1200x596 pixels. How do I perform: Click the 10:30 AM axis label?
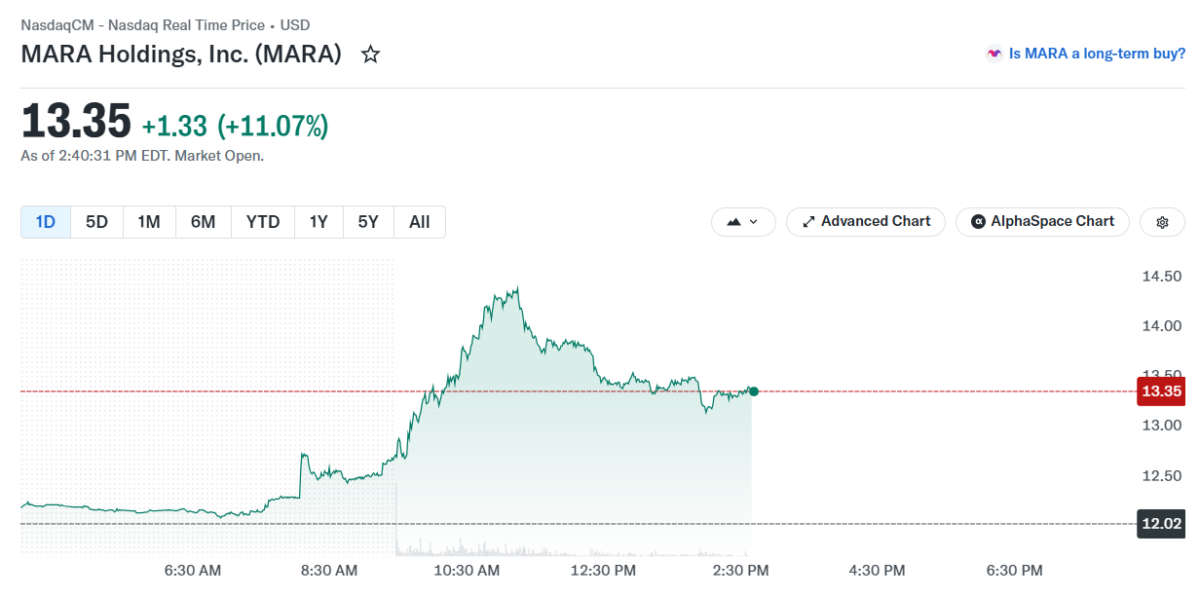pyautogui.click(x=465, y=570)
